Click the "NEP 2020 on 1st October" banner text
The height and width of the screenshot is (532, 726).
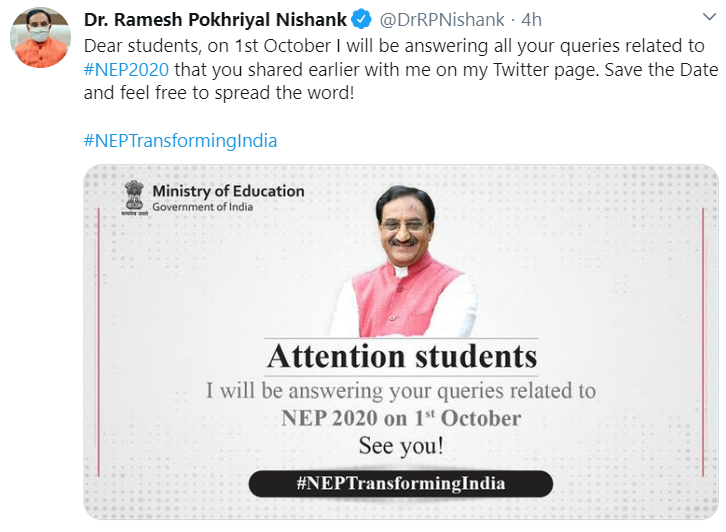click(401, 418)
